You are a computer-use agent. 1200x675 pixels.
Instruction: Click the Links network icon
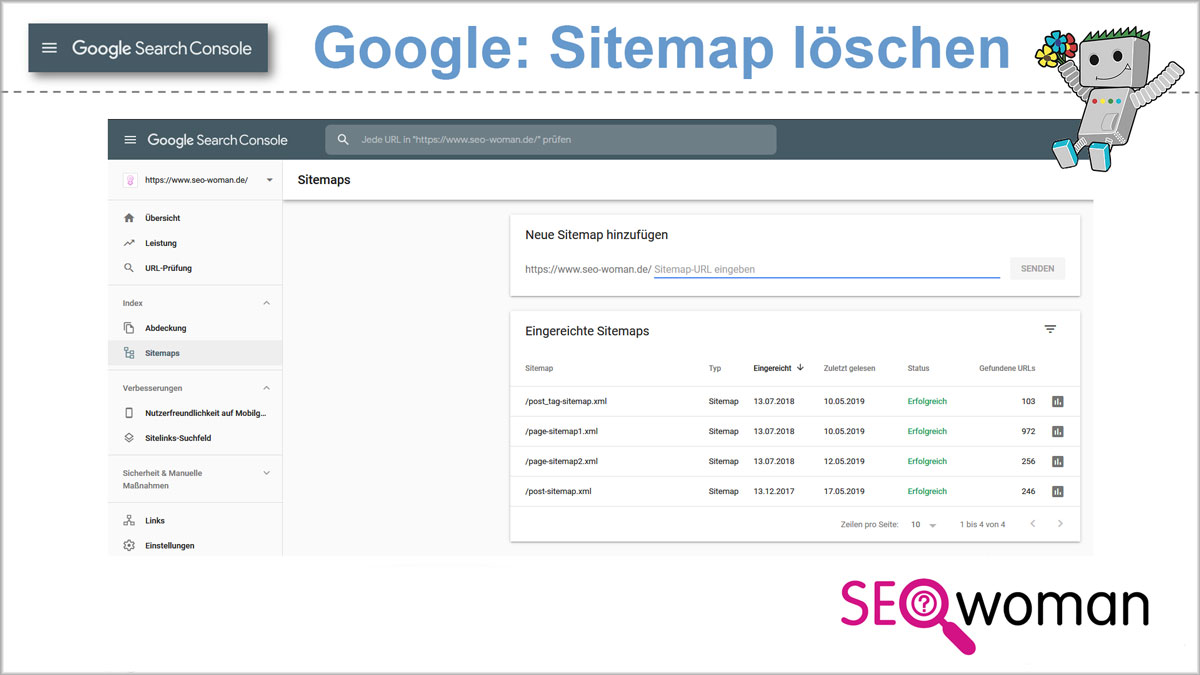(128, 521)
